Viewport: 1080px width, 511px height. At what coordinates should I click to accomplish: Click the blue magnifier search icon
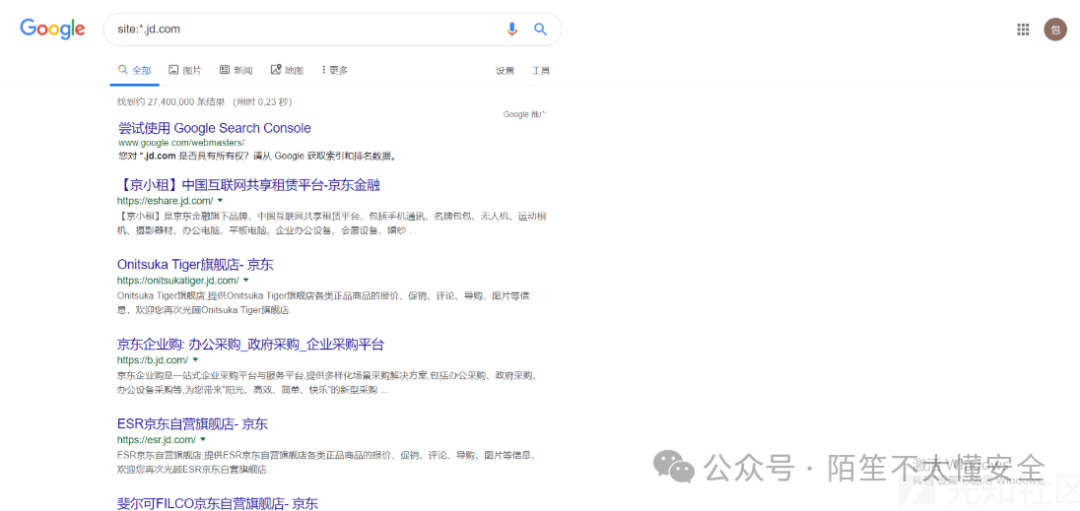tap(541, 29)
